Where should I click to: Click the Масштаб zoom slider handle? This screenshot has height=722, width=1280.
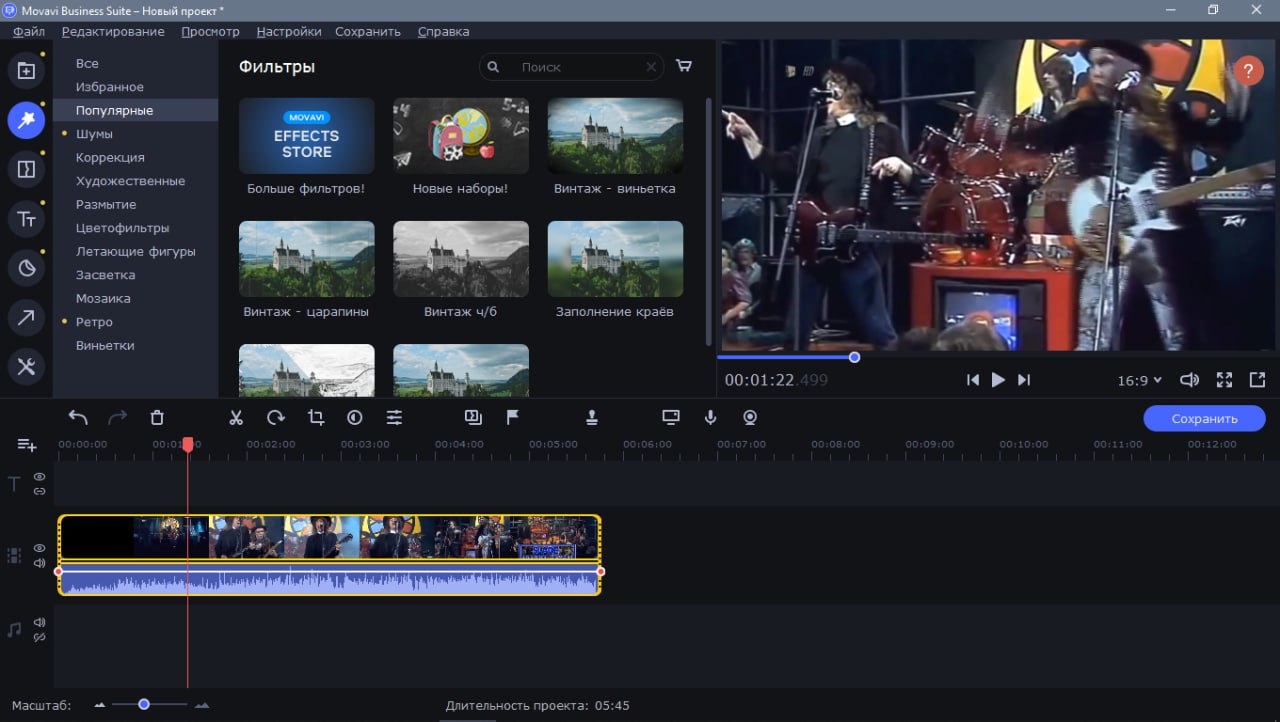tap(144, 705)
